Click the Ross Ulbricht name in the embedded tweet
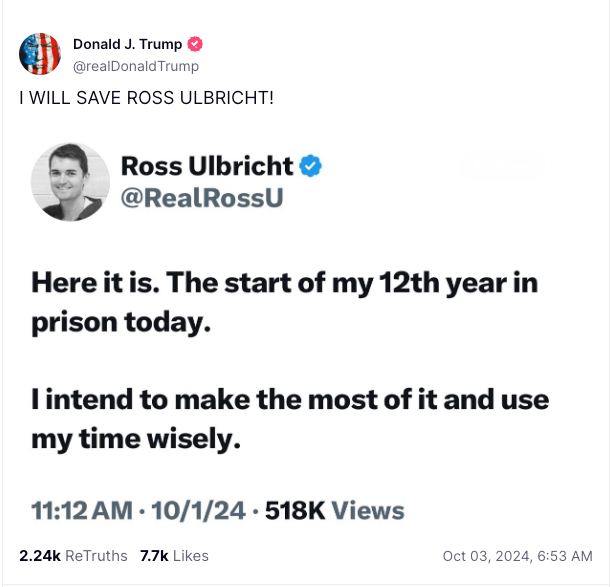Screen dimensions: 610x587 click(207, 166)
